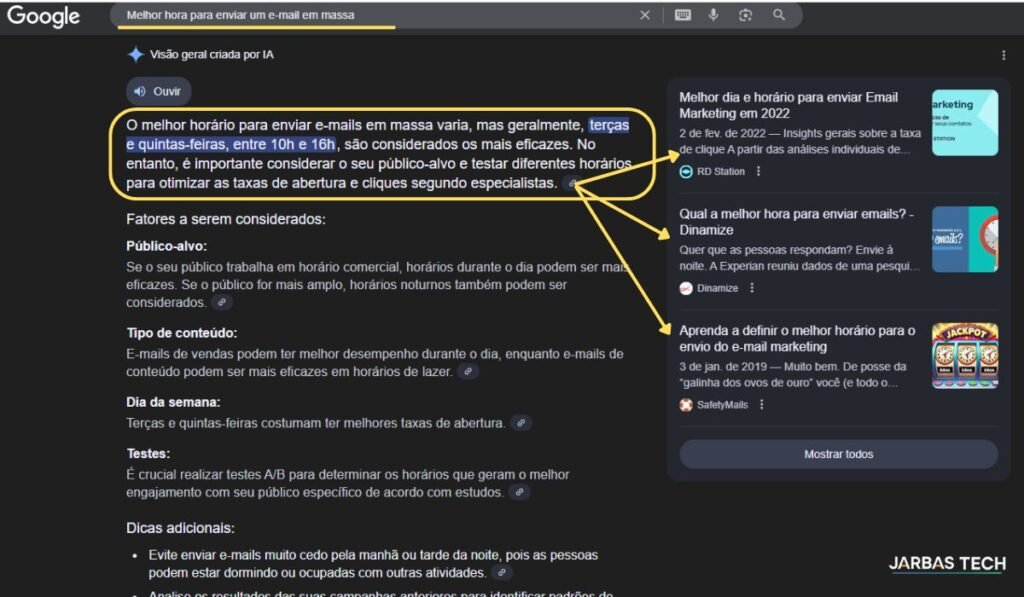Open the AI overview three-dot options menu
The width and height of the screenshot is (1024, 597).
1003,56
